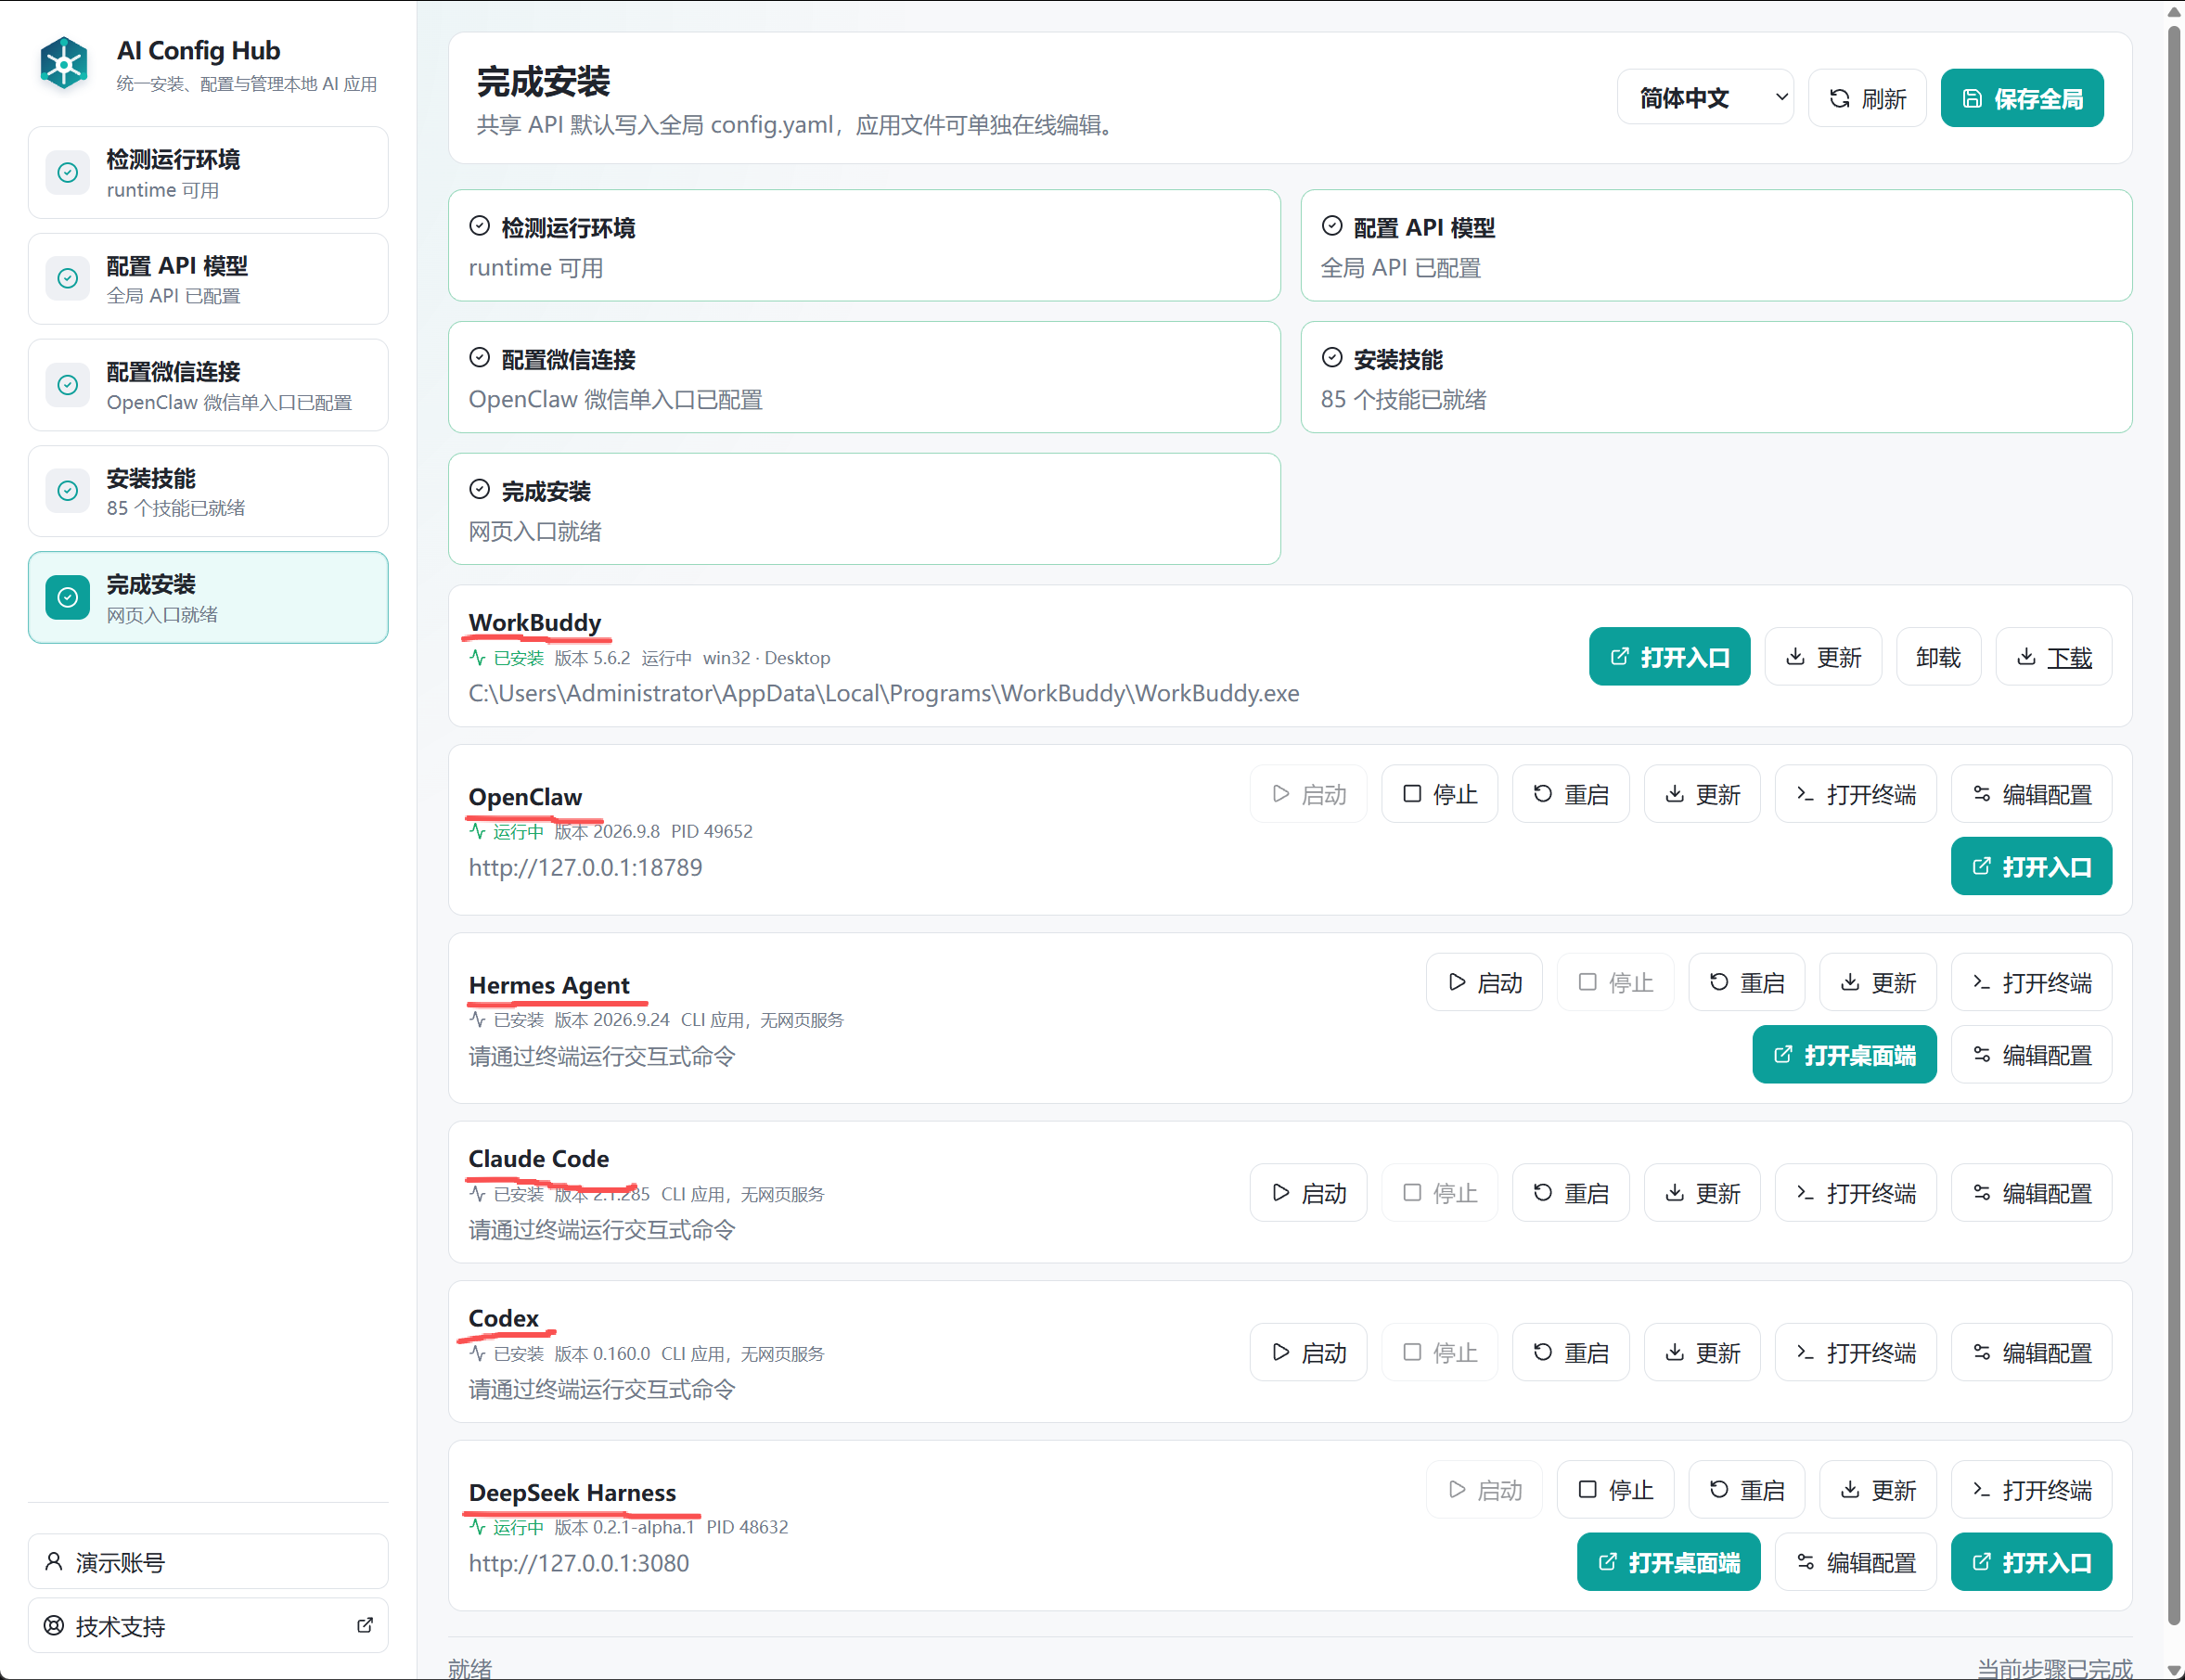The width and height of the screenshot is (2185, 1680).
Task: Start Hermes Agent with 启动
Action: [x=1484, y=983]
